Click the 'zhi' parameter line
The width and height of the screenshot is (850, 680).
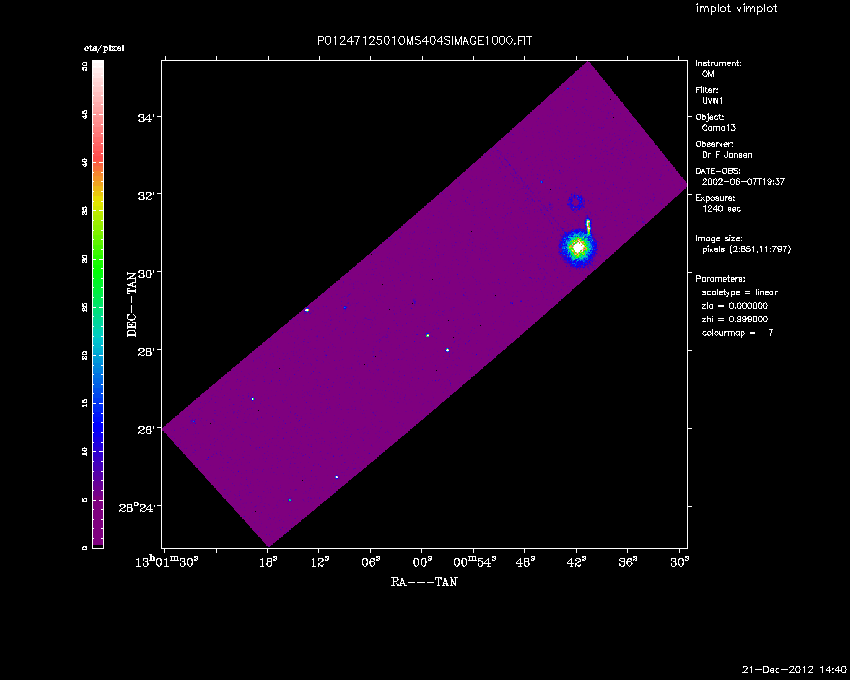pyautogui.click(x=735, y=319)
